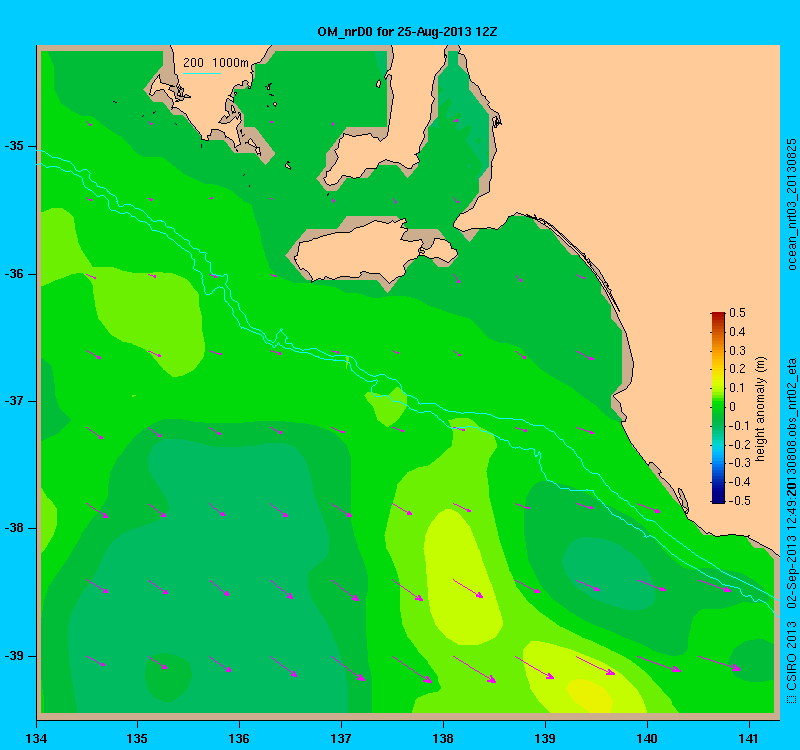Click the -0.5 colorbar tick label
Image resolution: width=800 pixels, height=750 pixels.
(739, 501)
